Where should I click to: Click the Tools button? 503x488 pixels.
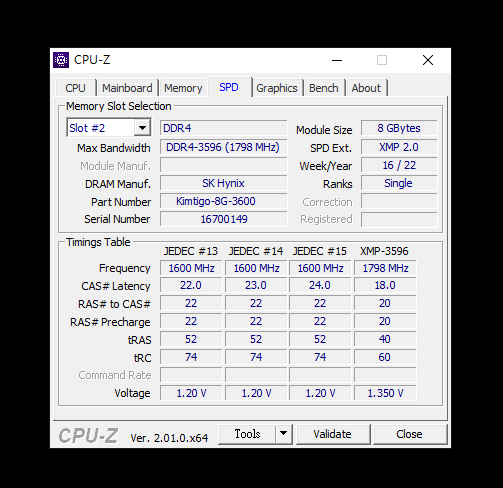pos(247,434)
